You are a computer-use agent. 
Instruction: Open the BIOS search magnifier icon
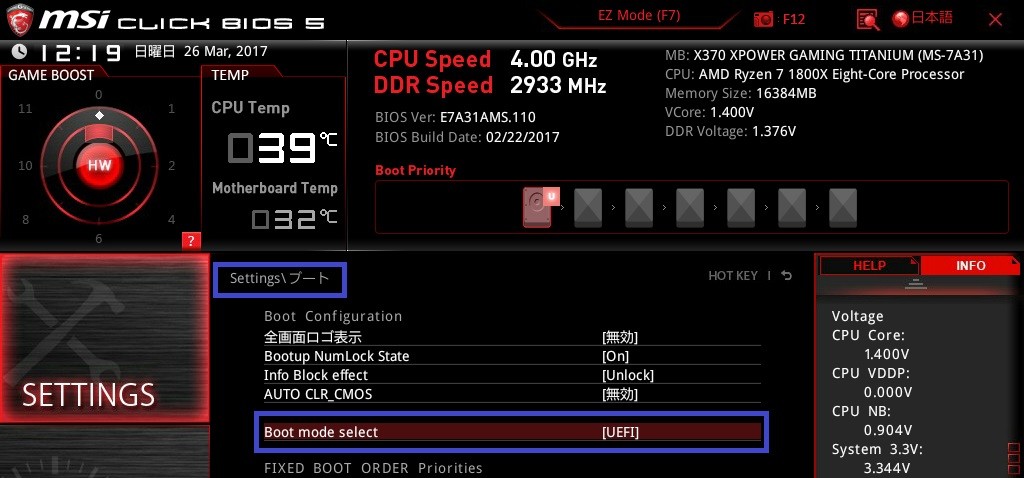click(867, 20)
